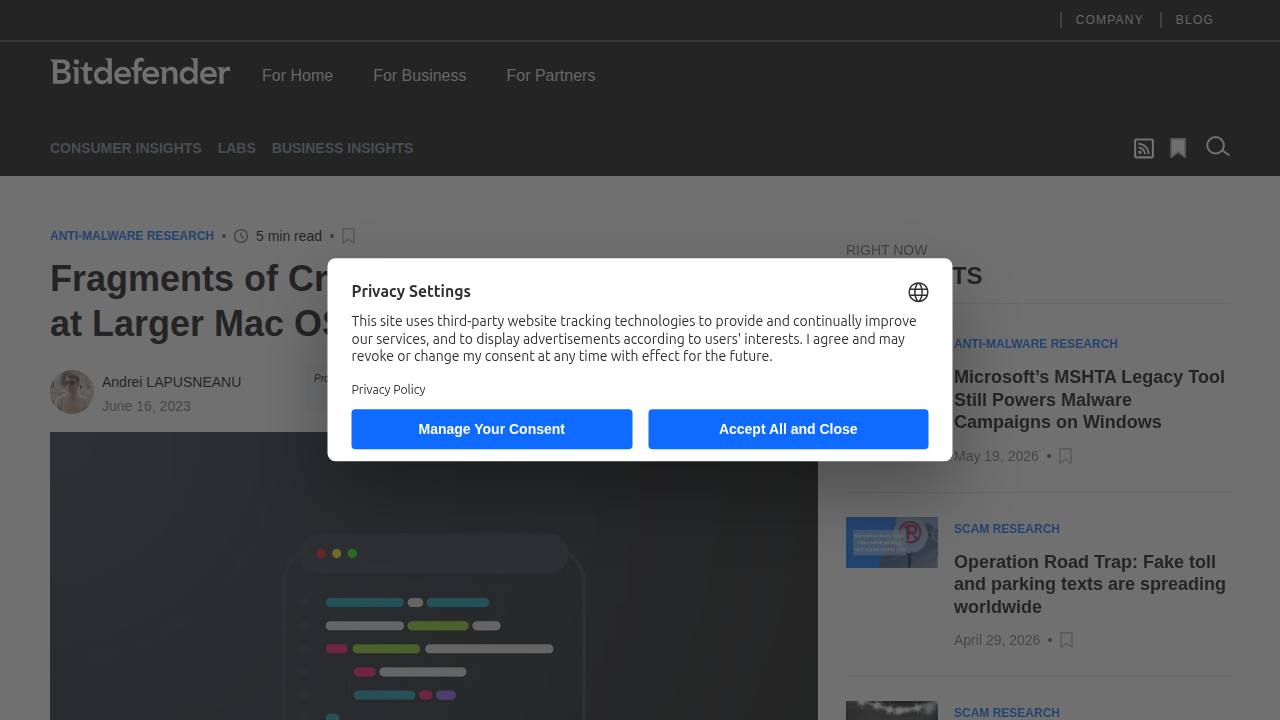The height and width of the screenshot is (720, 1280).
Task: Click the Bitdefender logo
Action: point(140,71)
